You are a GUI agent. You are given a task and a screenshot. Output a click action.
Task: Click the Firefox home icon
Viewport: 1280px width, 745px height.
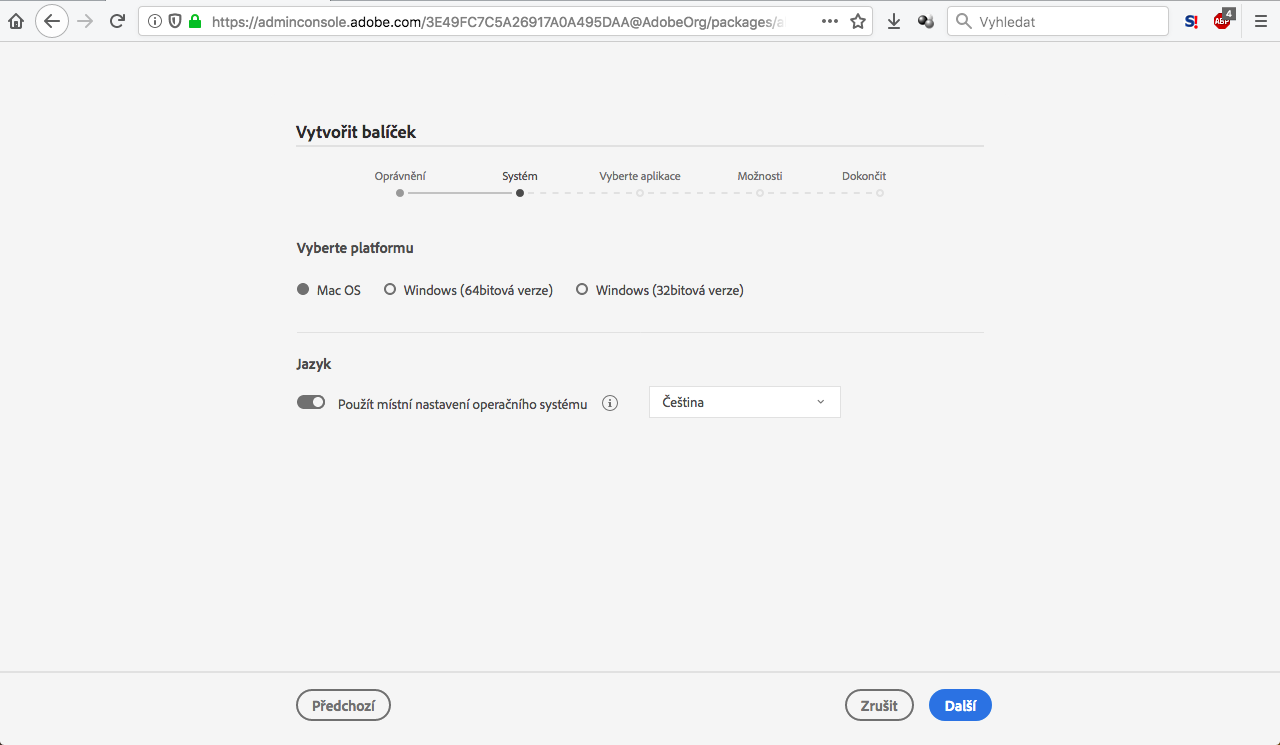(x=15, y=21)
